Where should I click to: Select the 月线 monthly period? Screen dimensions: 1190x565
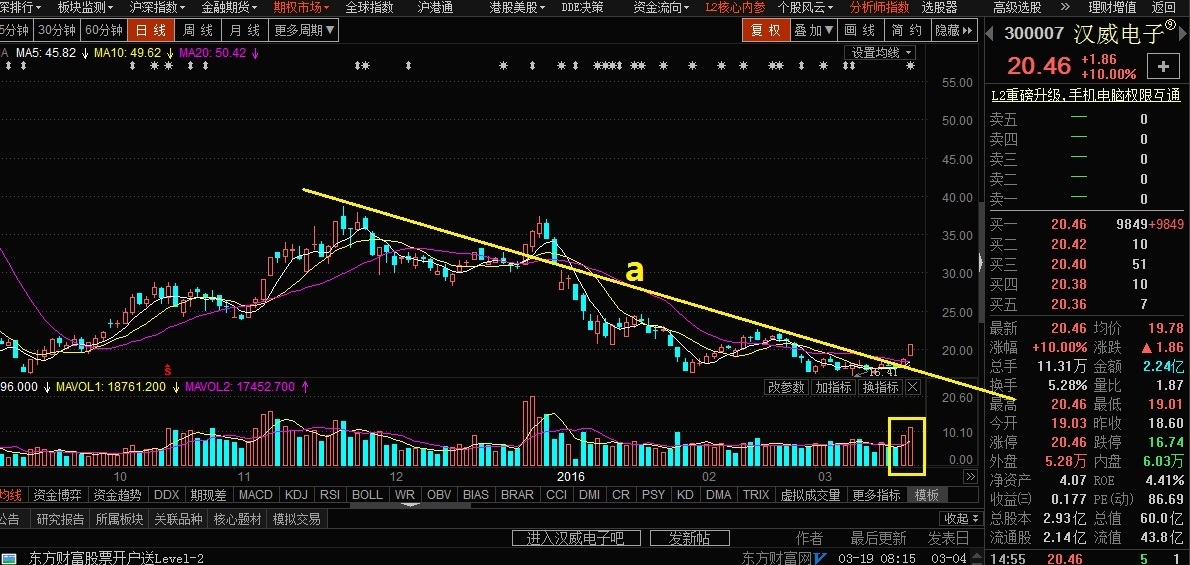(244, 30)
